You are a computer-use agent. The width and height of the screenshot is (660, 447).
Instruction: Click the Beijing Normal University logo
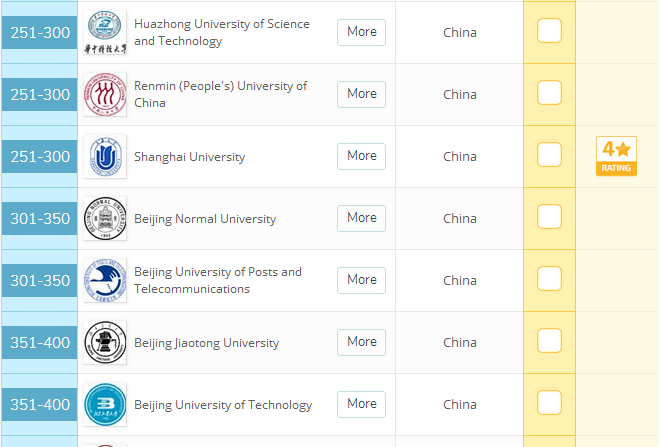[x=105, y=219]
